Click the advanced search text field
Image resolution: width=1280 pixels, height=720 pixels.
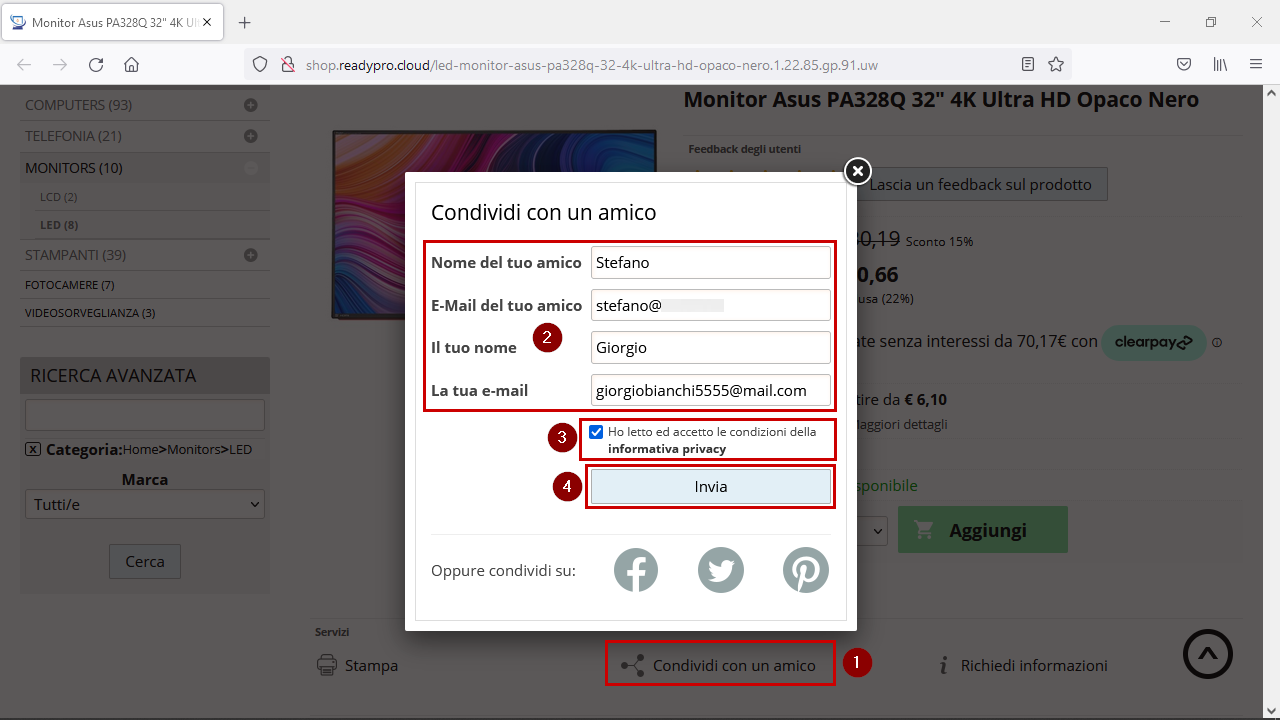(145, 415)
